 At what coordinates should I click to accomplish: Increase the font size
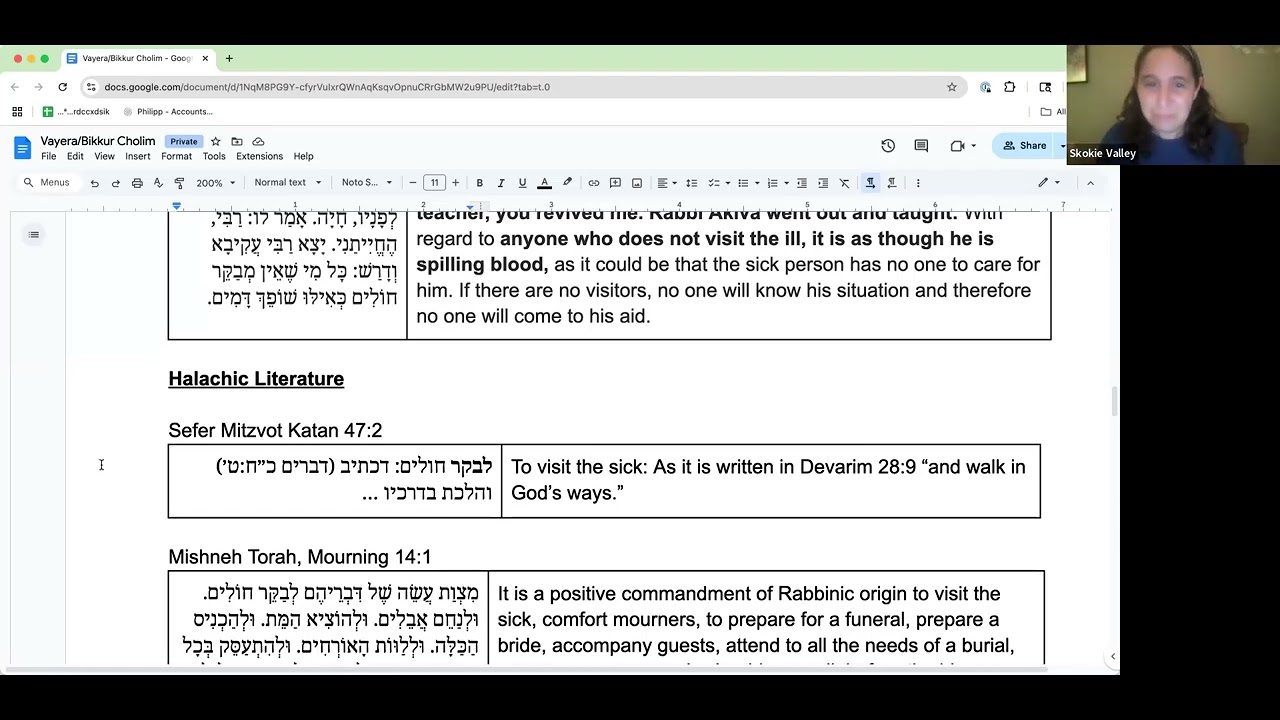(455, 183)
